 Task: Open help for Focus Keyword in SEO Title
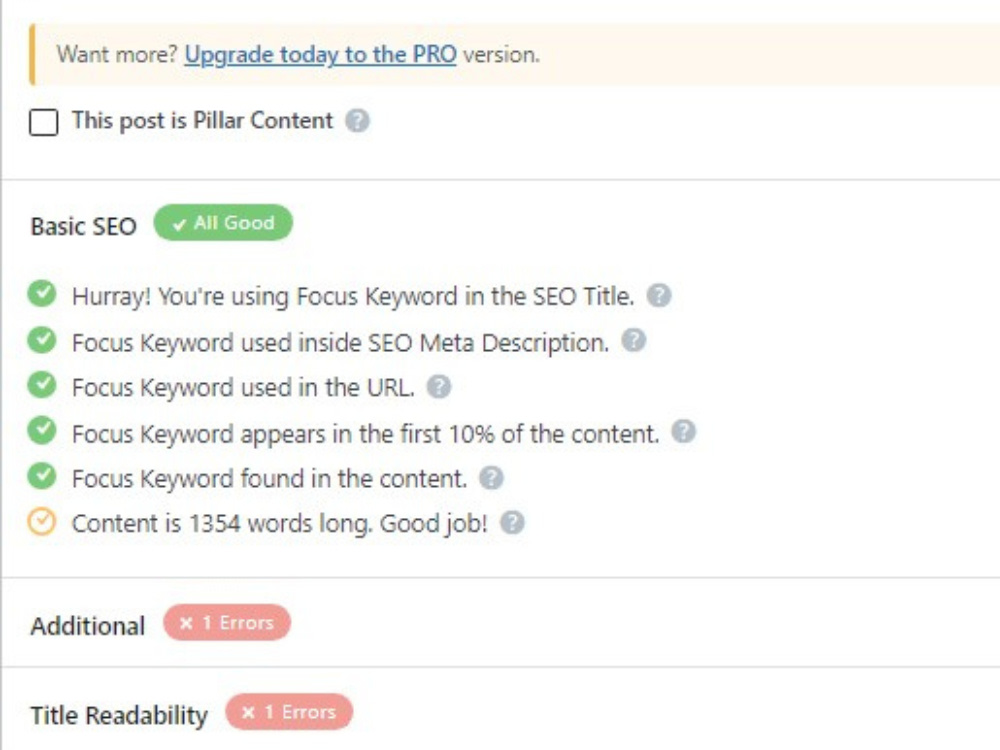click(x=659, y=295)
